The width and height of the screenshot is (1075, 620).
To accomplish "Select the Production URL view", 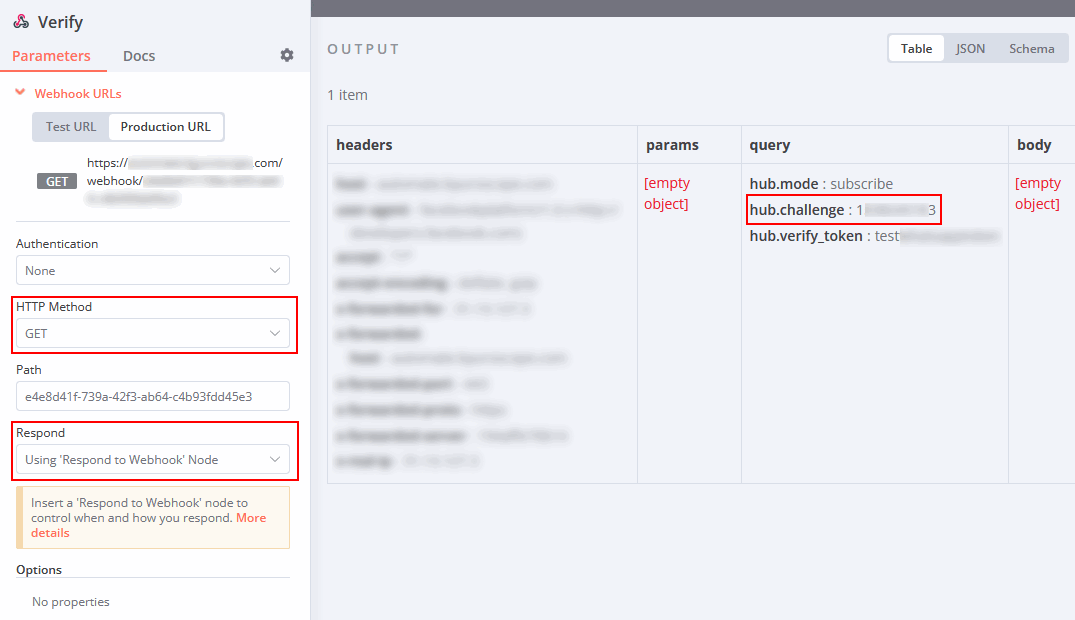I will tap(166, 126).
